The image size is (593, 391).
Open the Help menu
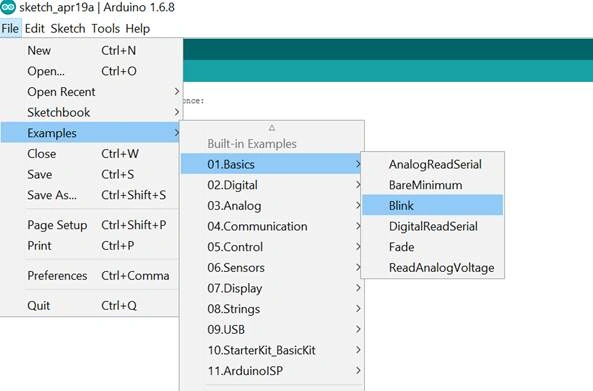click(x=138, y=28)
